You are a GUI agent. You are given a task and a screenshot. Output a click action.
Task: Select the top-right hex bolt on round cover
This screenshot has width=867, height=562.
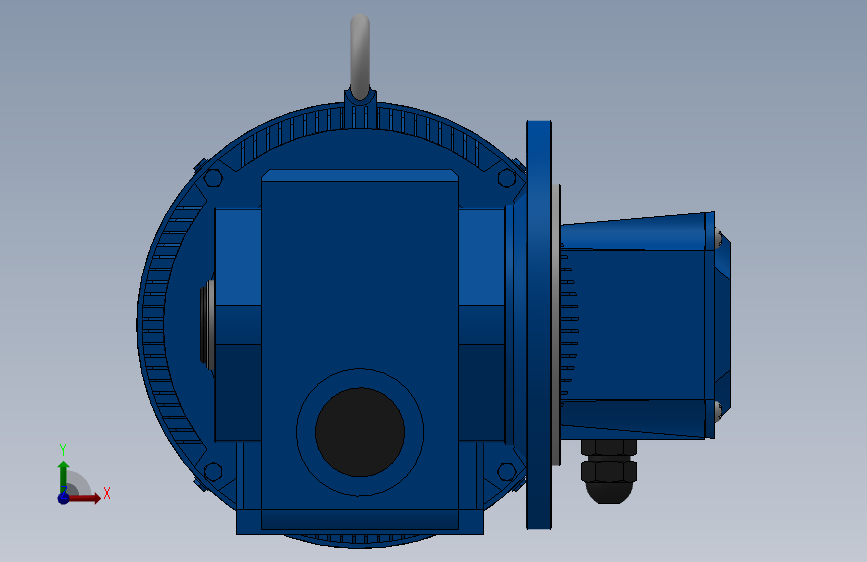point(507,178)
